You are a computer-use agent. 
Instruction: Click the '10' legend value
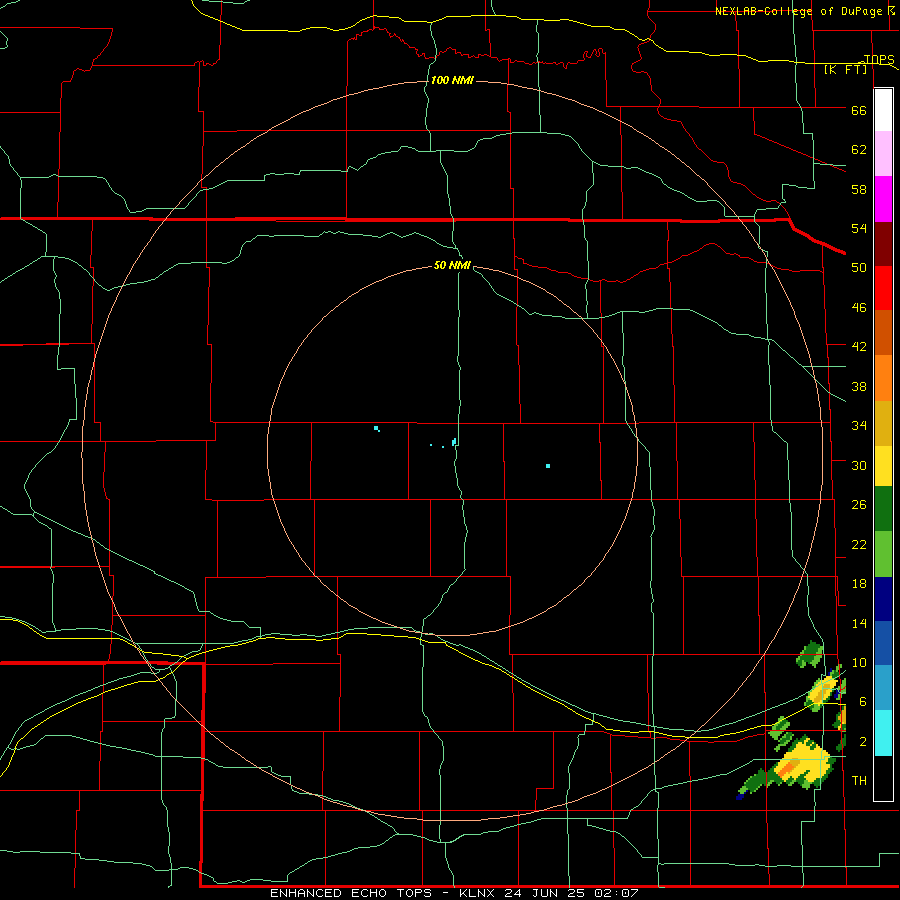(x=859, y=663)
